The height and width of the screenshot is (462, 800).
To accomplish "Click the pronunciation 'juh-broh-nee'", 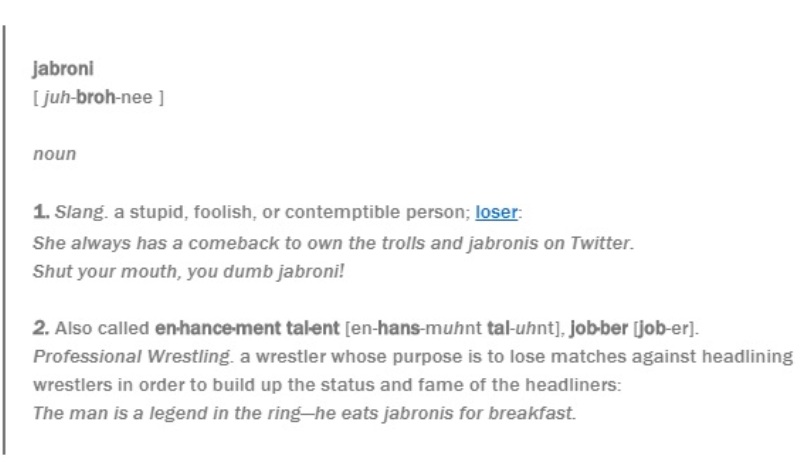I will (98, 98).
